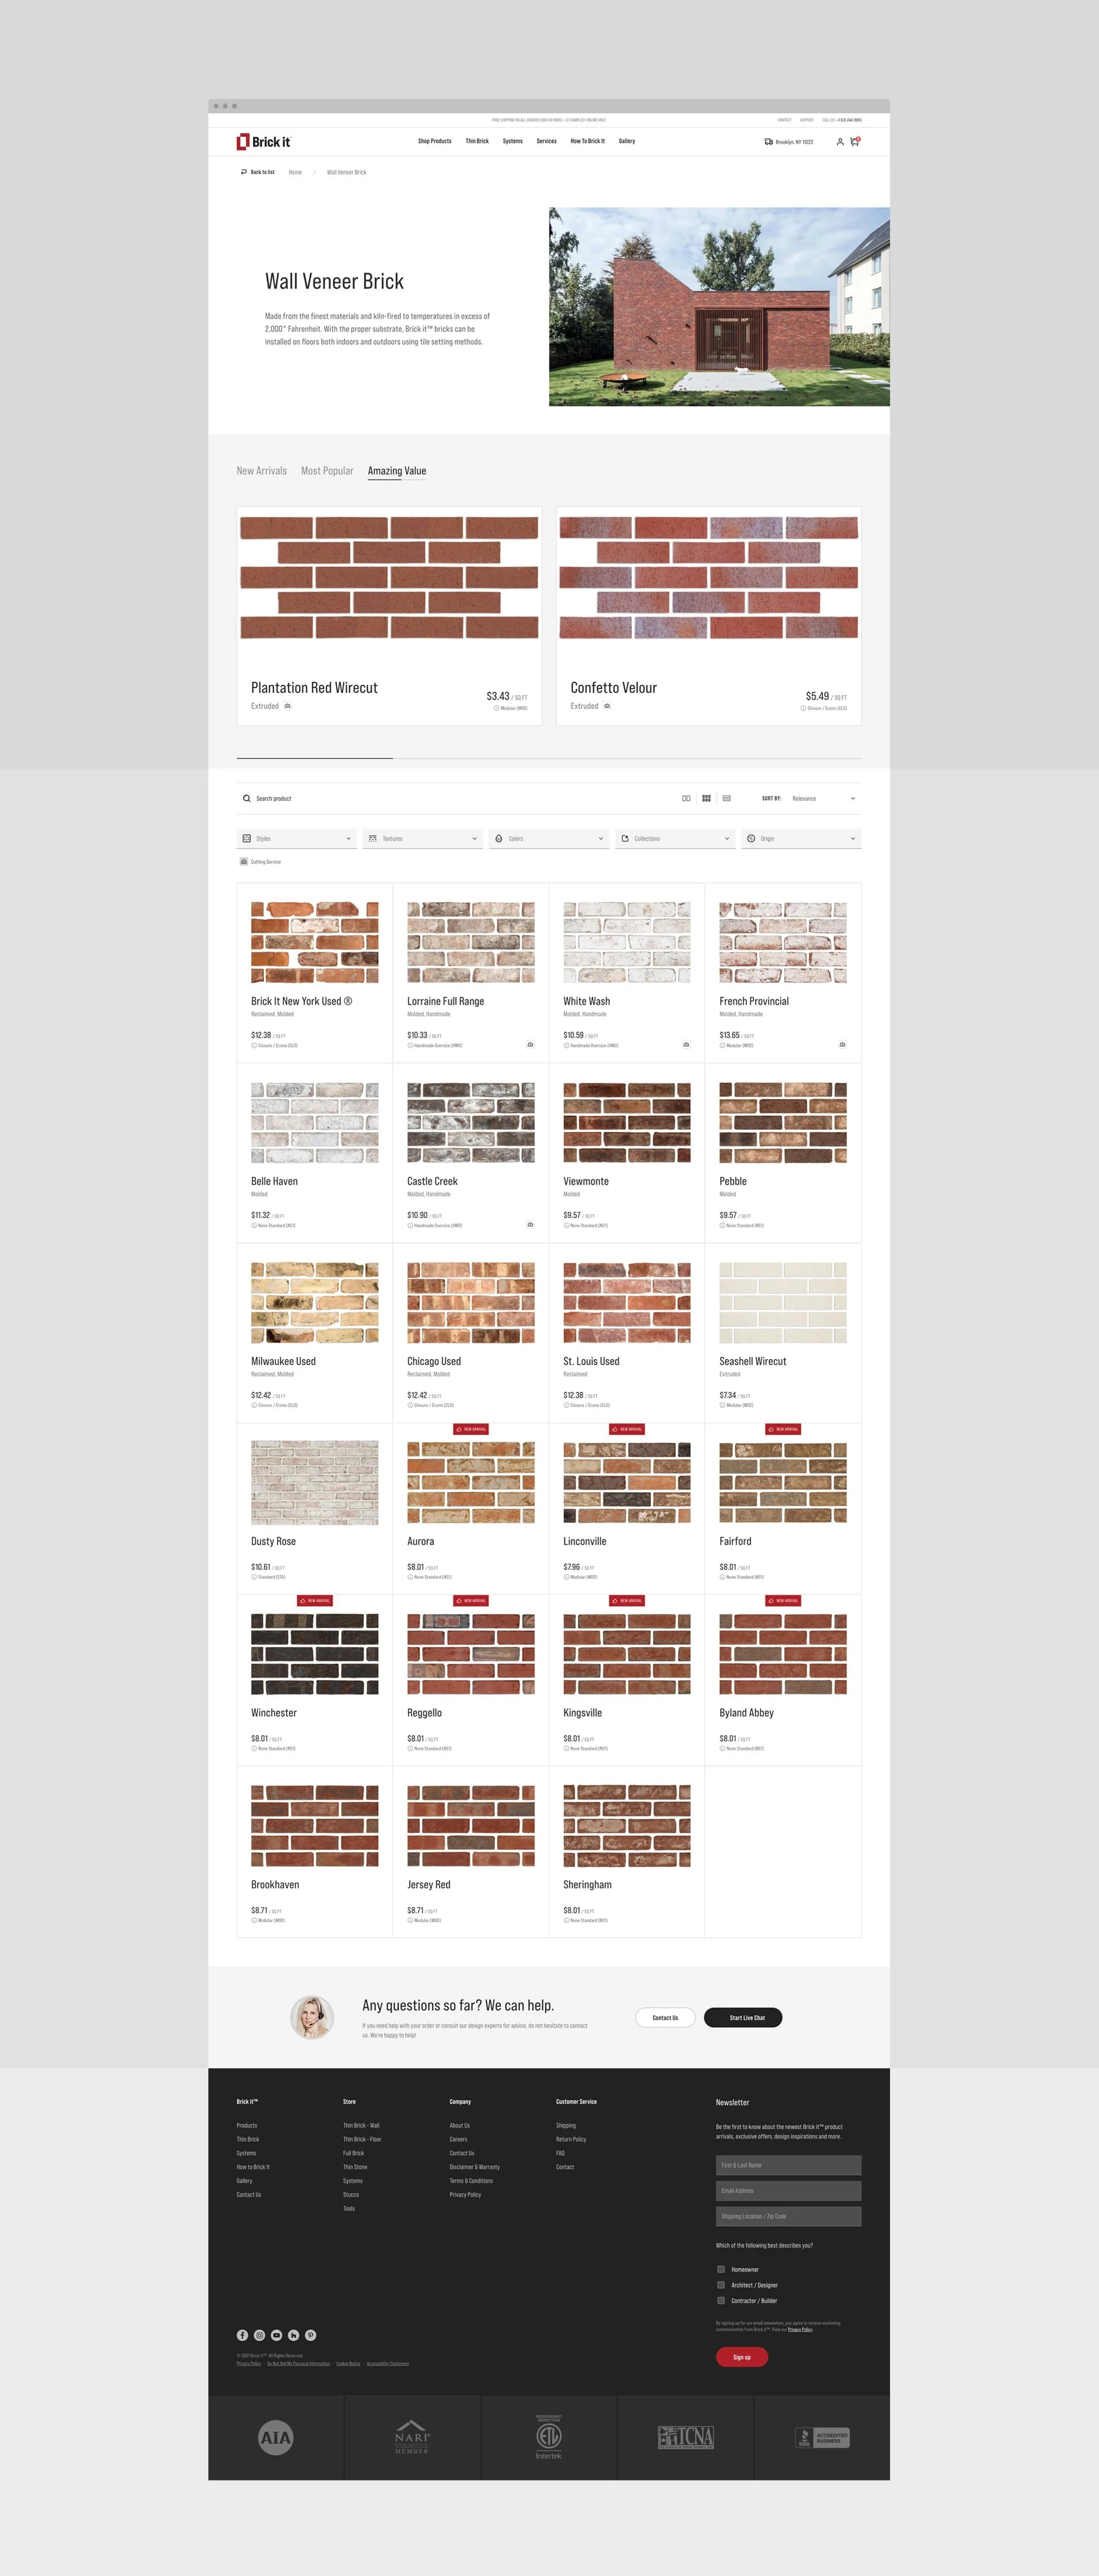Expand the Colors filter dropdown

tap(549, 838)
